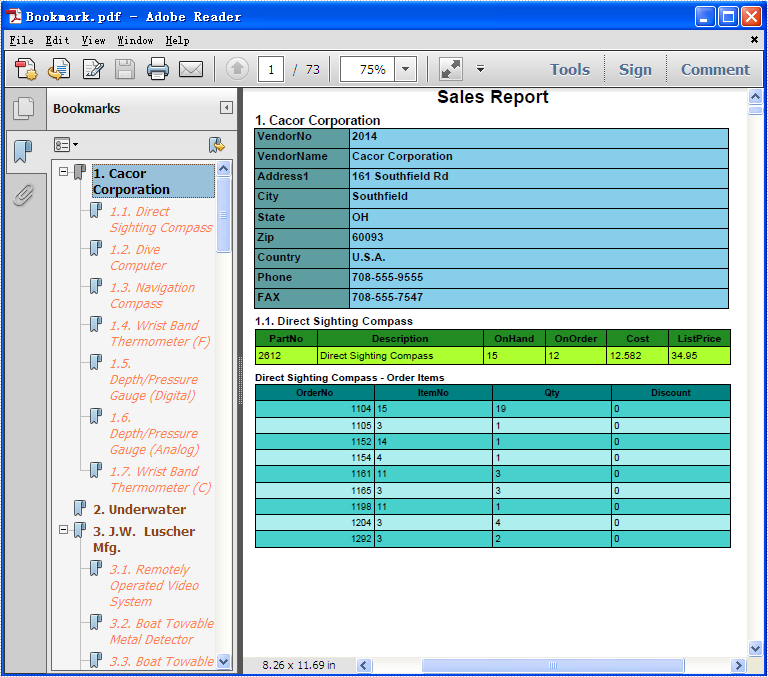Open the Edit menu
The height and width of the screenshot is (677, 768).
(57, 40)
